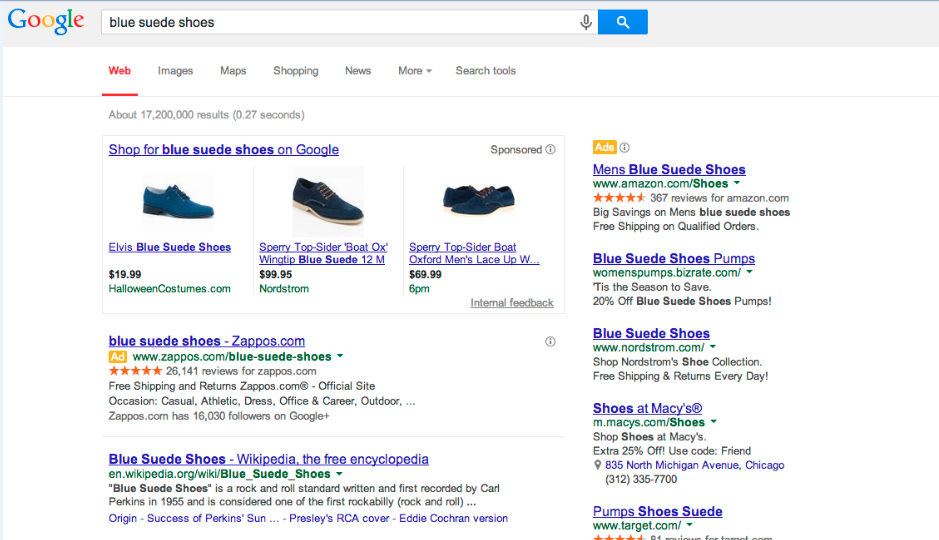Click the info icon next to Sponsored
Viewport: 939px width, 540px height.
click(550, 149)
